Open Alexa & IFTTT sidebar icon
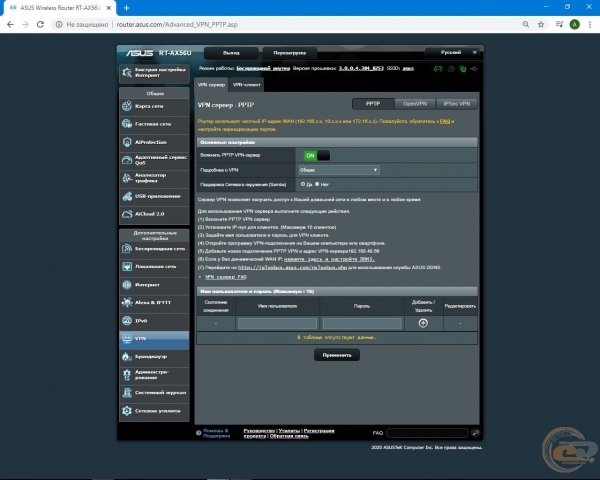The height and width of the screenshot is (480, 600). pos(127,302)
